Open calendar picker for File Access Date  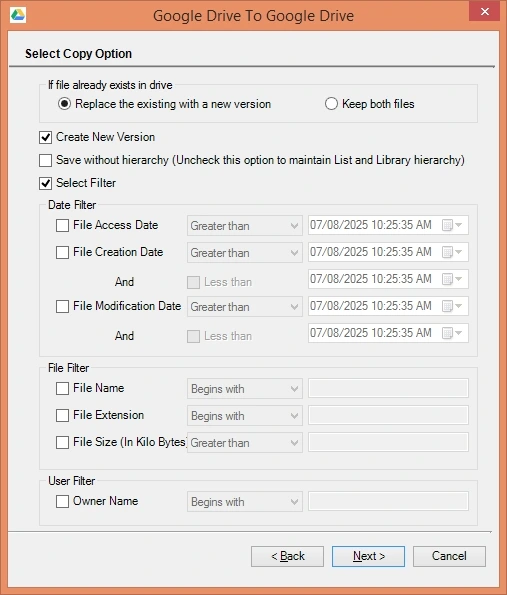[x=452, y=225]
